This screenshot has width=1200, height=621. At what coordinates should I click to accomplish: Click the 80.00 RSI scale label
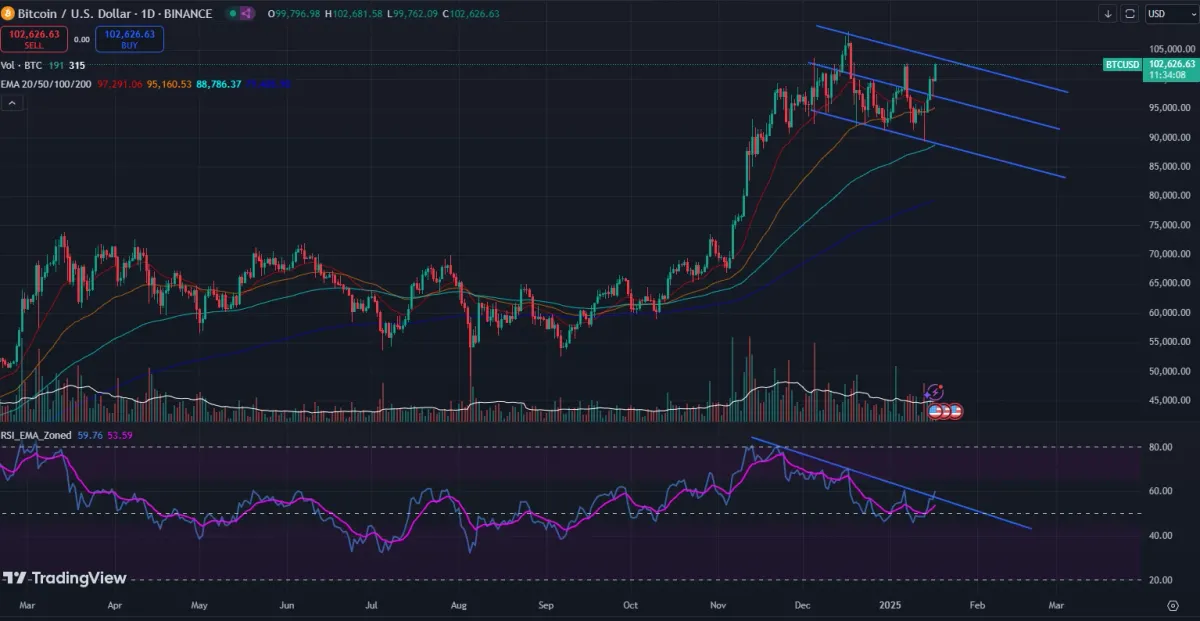click(1160, 447)
